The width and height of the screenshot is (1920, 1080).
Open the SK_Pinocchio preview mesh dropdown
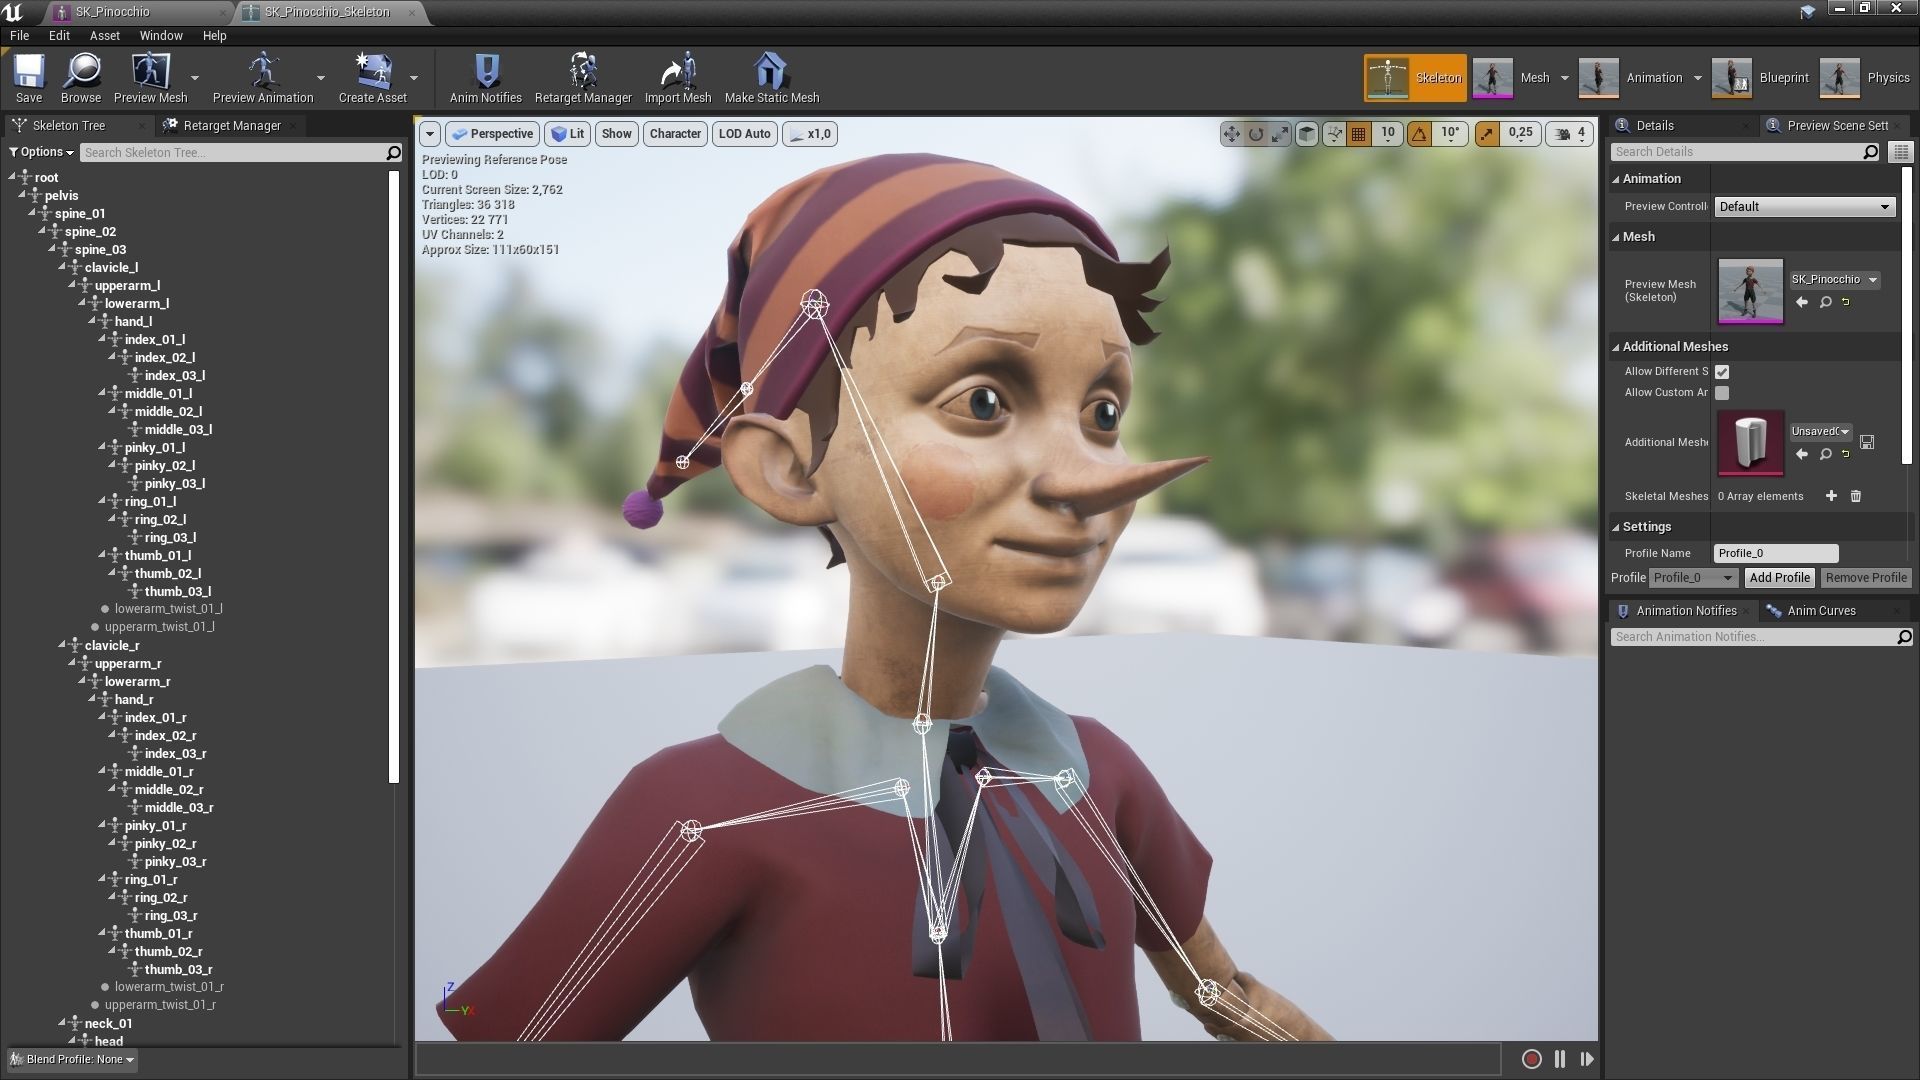[x=1834, y=280]
